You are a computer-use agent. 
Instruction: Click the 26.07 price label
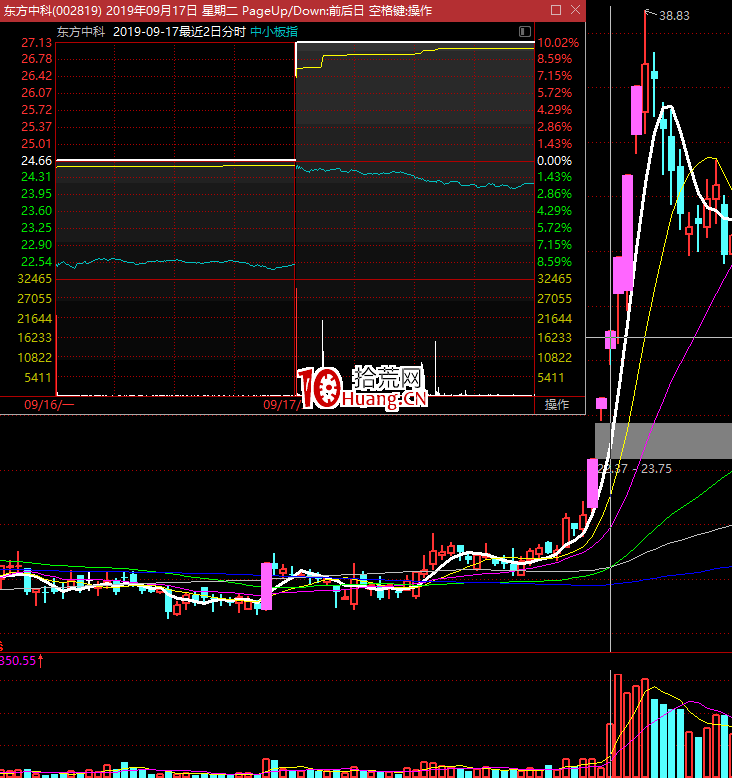pyautogui.click(x=36, y=92)
